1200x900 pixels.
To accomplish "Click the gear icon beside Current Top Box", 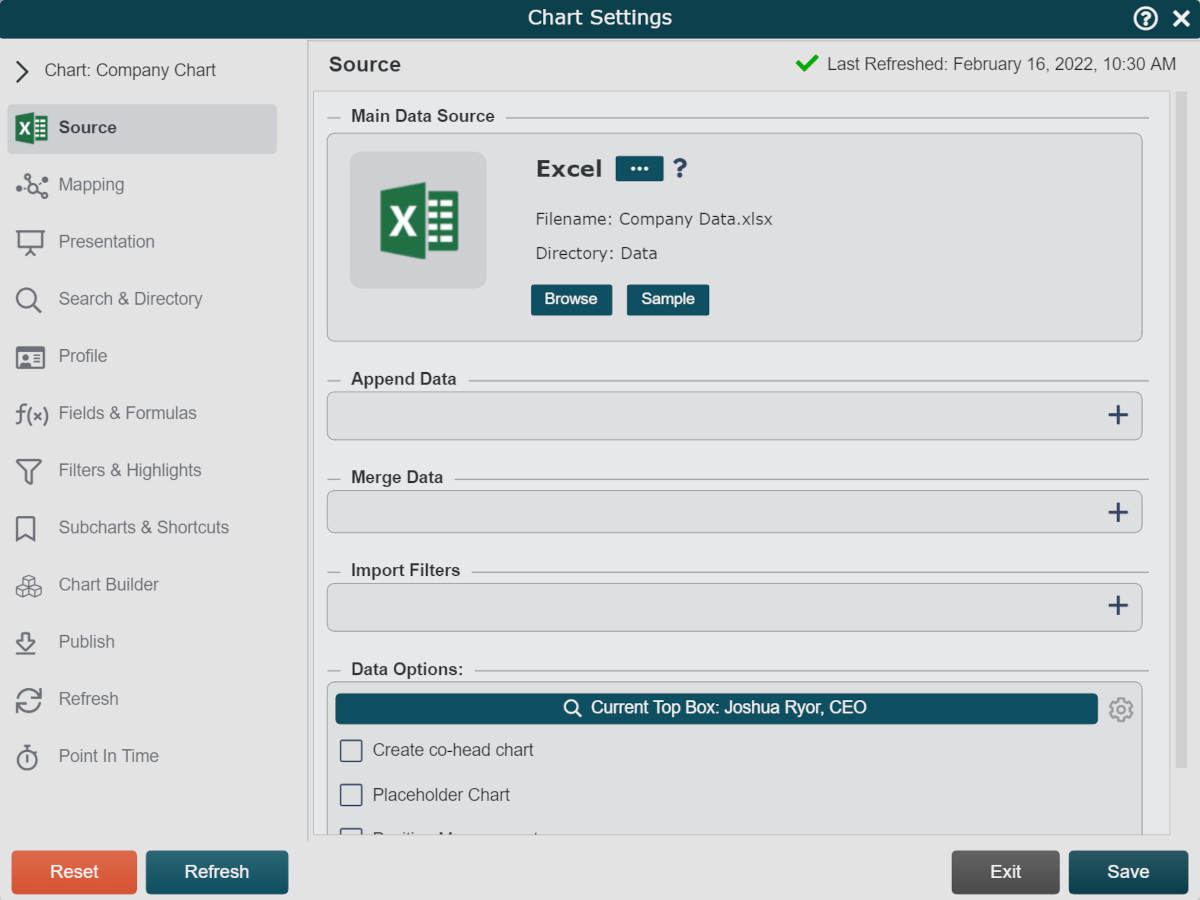I will (1121, 709).
